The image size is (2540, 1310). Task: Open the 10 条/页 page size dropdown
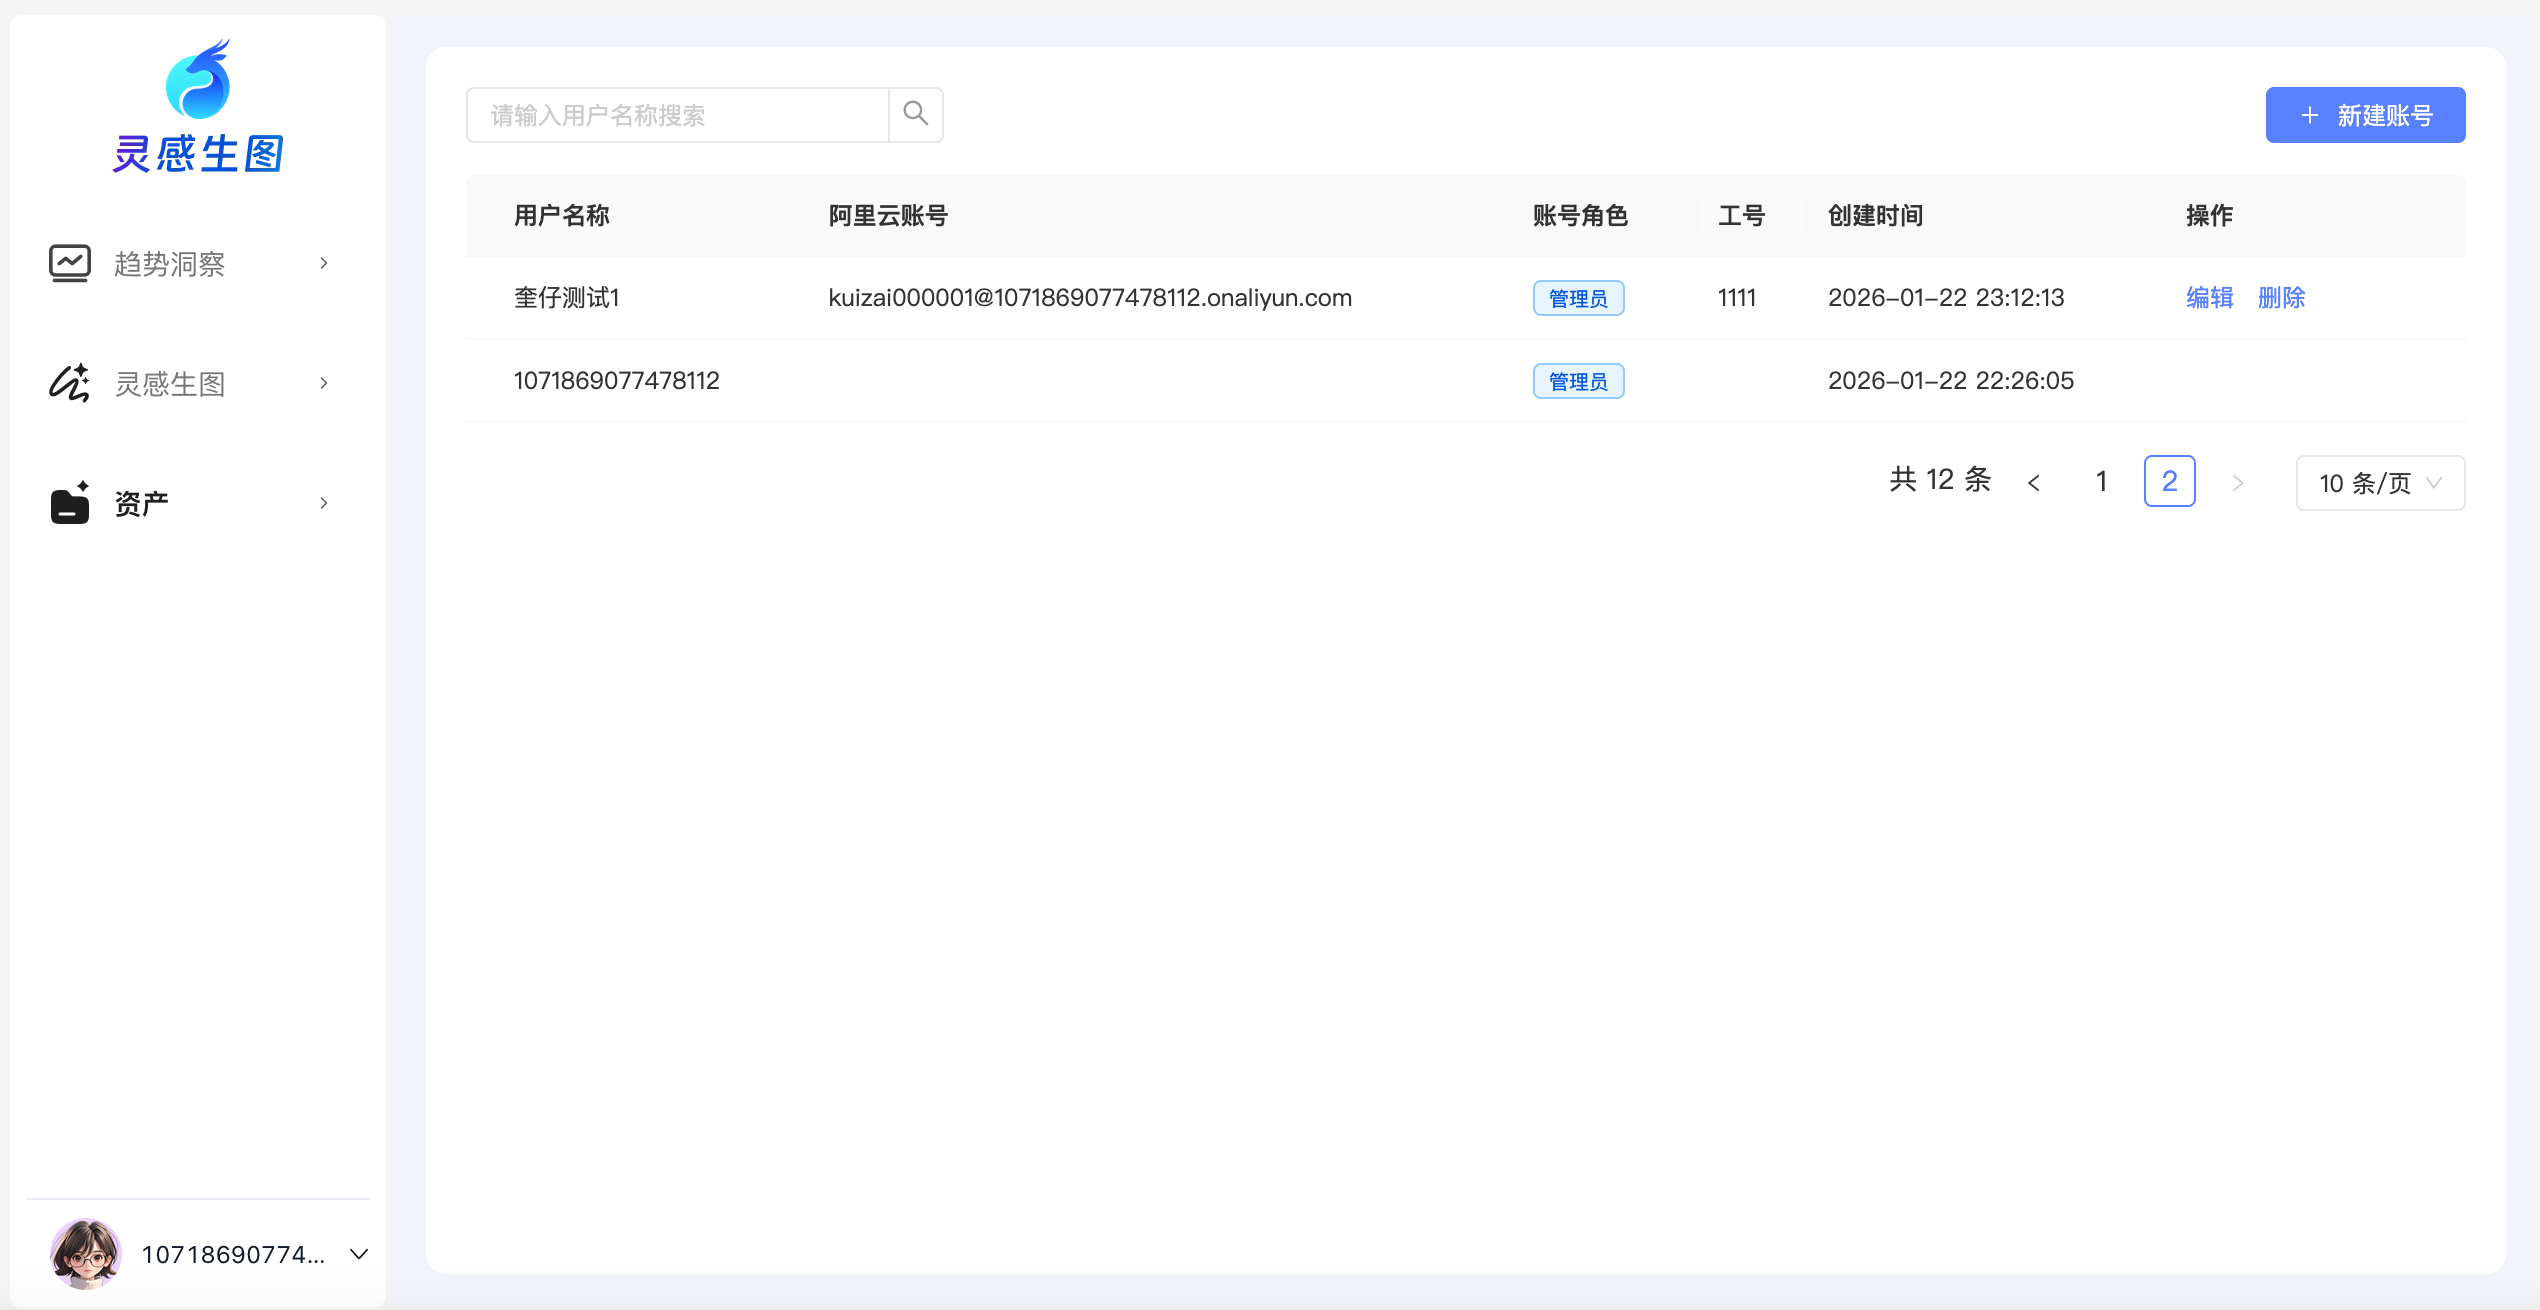coord(2380,483)
